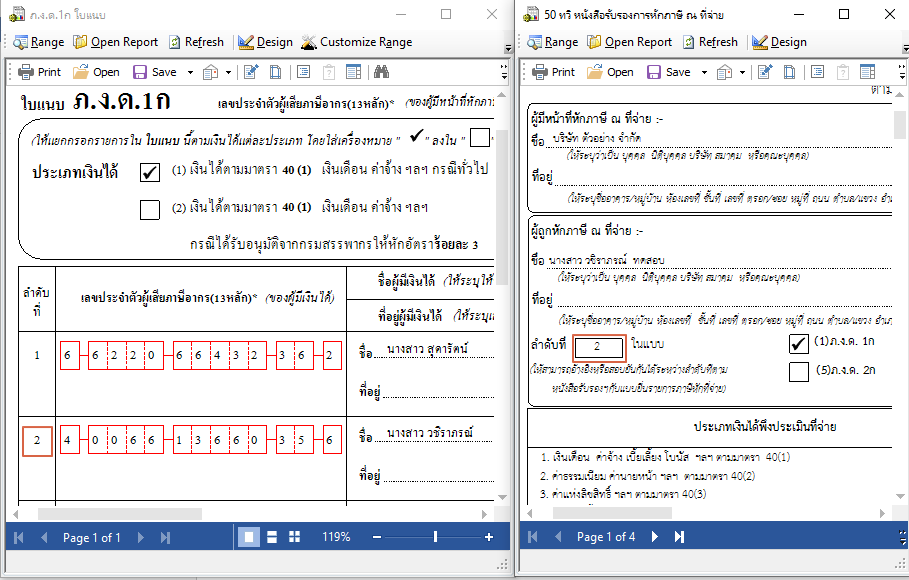Toggle checkbox (1) เงินได้ตามมาตรา 40 (1) กรณีทั่วไป

point(150,171)
